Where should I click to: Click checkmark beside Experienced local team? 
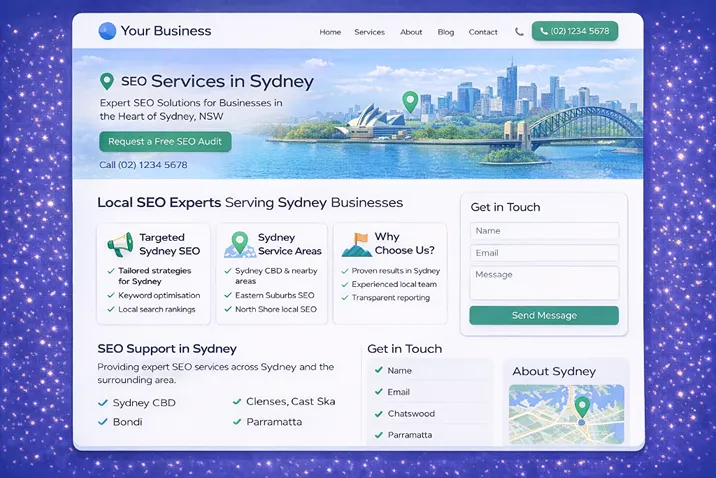coord(345,284)
